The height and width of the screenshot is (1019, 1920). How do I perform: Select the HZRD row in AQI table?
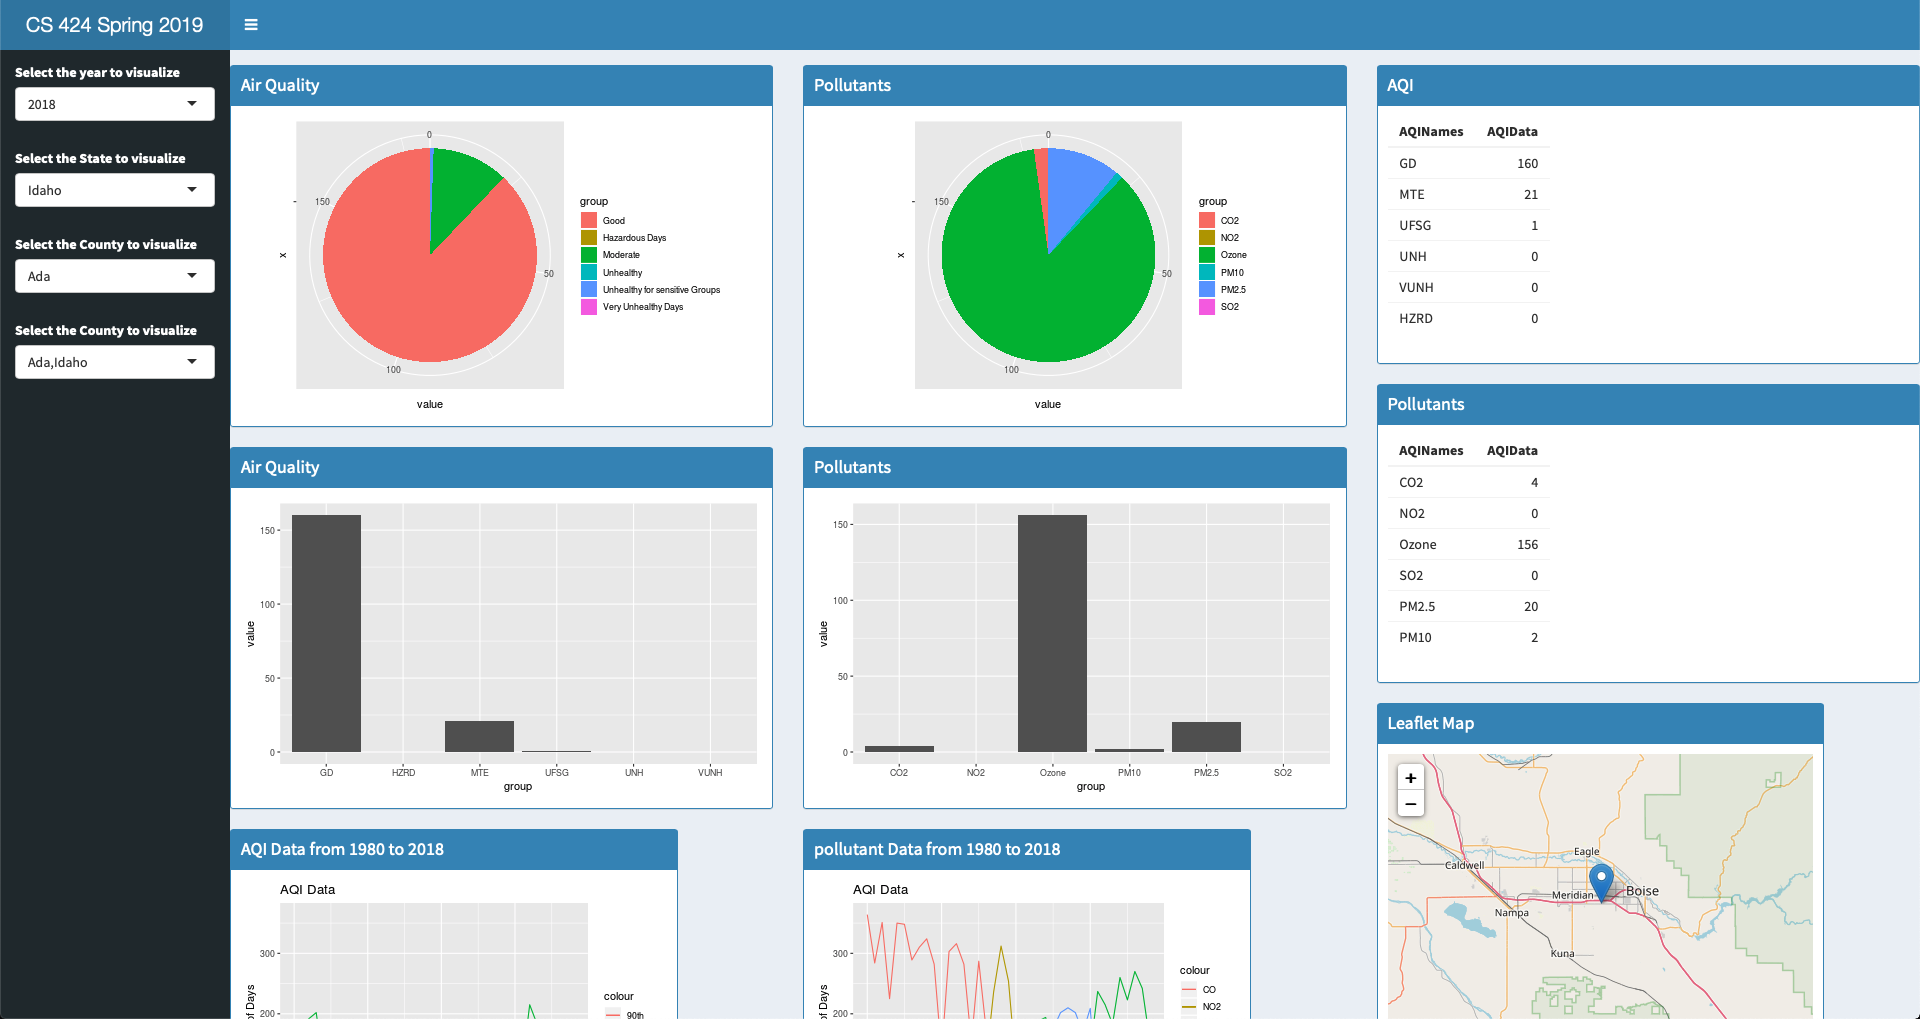1468,318
